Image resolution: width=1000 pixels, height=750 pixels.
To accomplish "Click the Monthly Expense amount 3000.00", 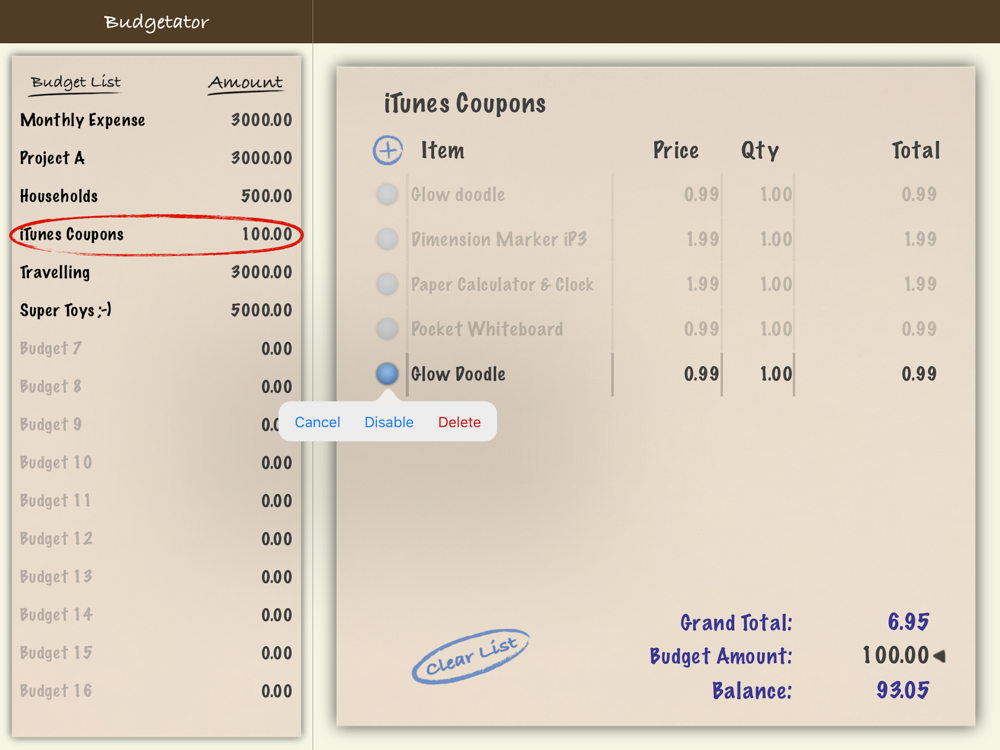I will pyautogui.click(x=261, y=120).
